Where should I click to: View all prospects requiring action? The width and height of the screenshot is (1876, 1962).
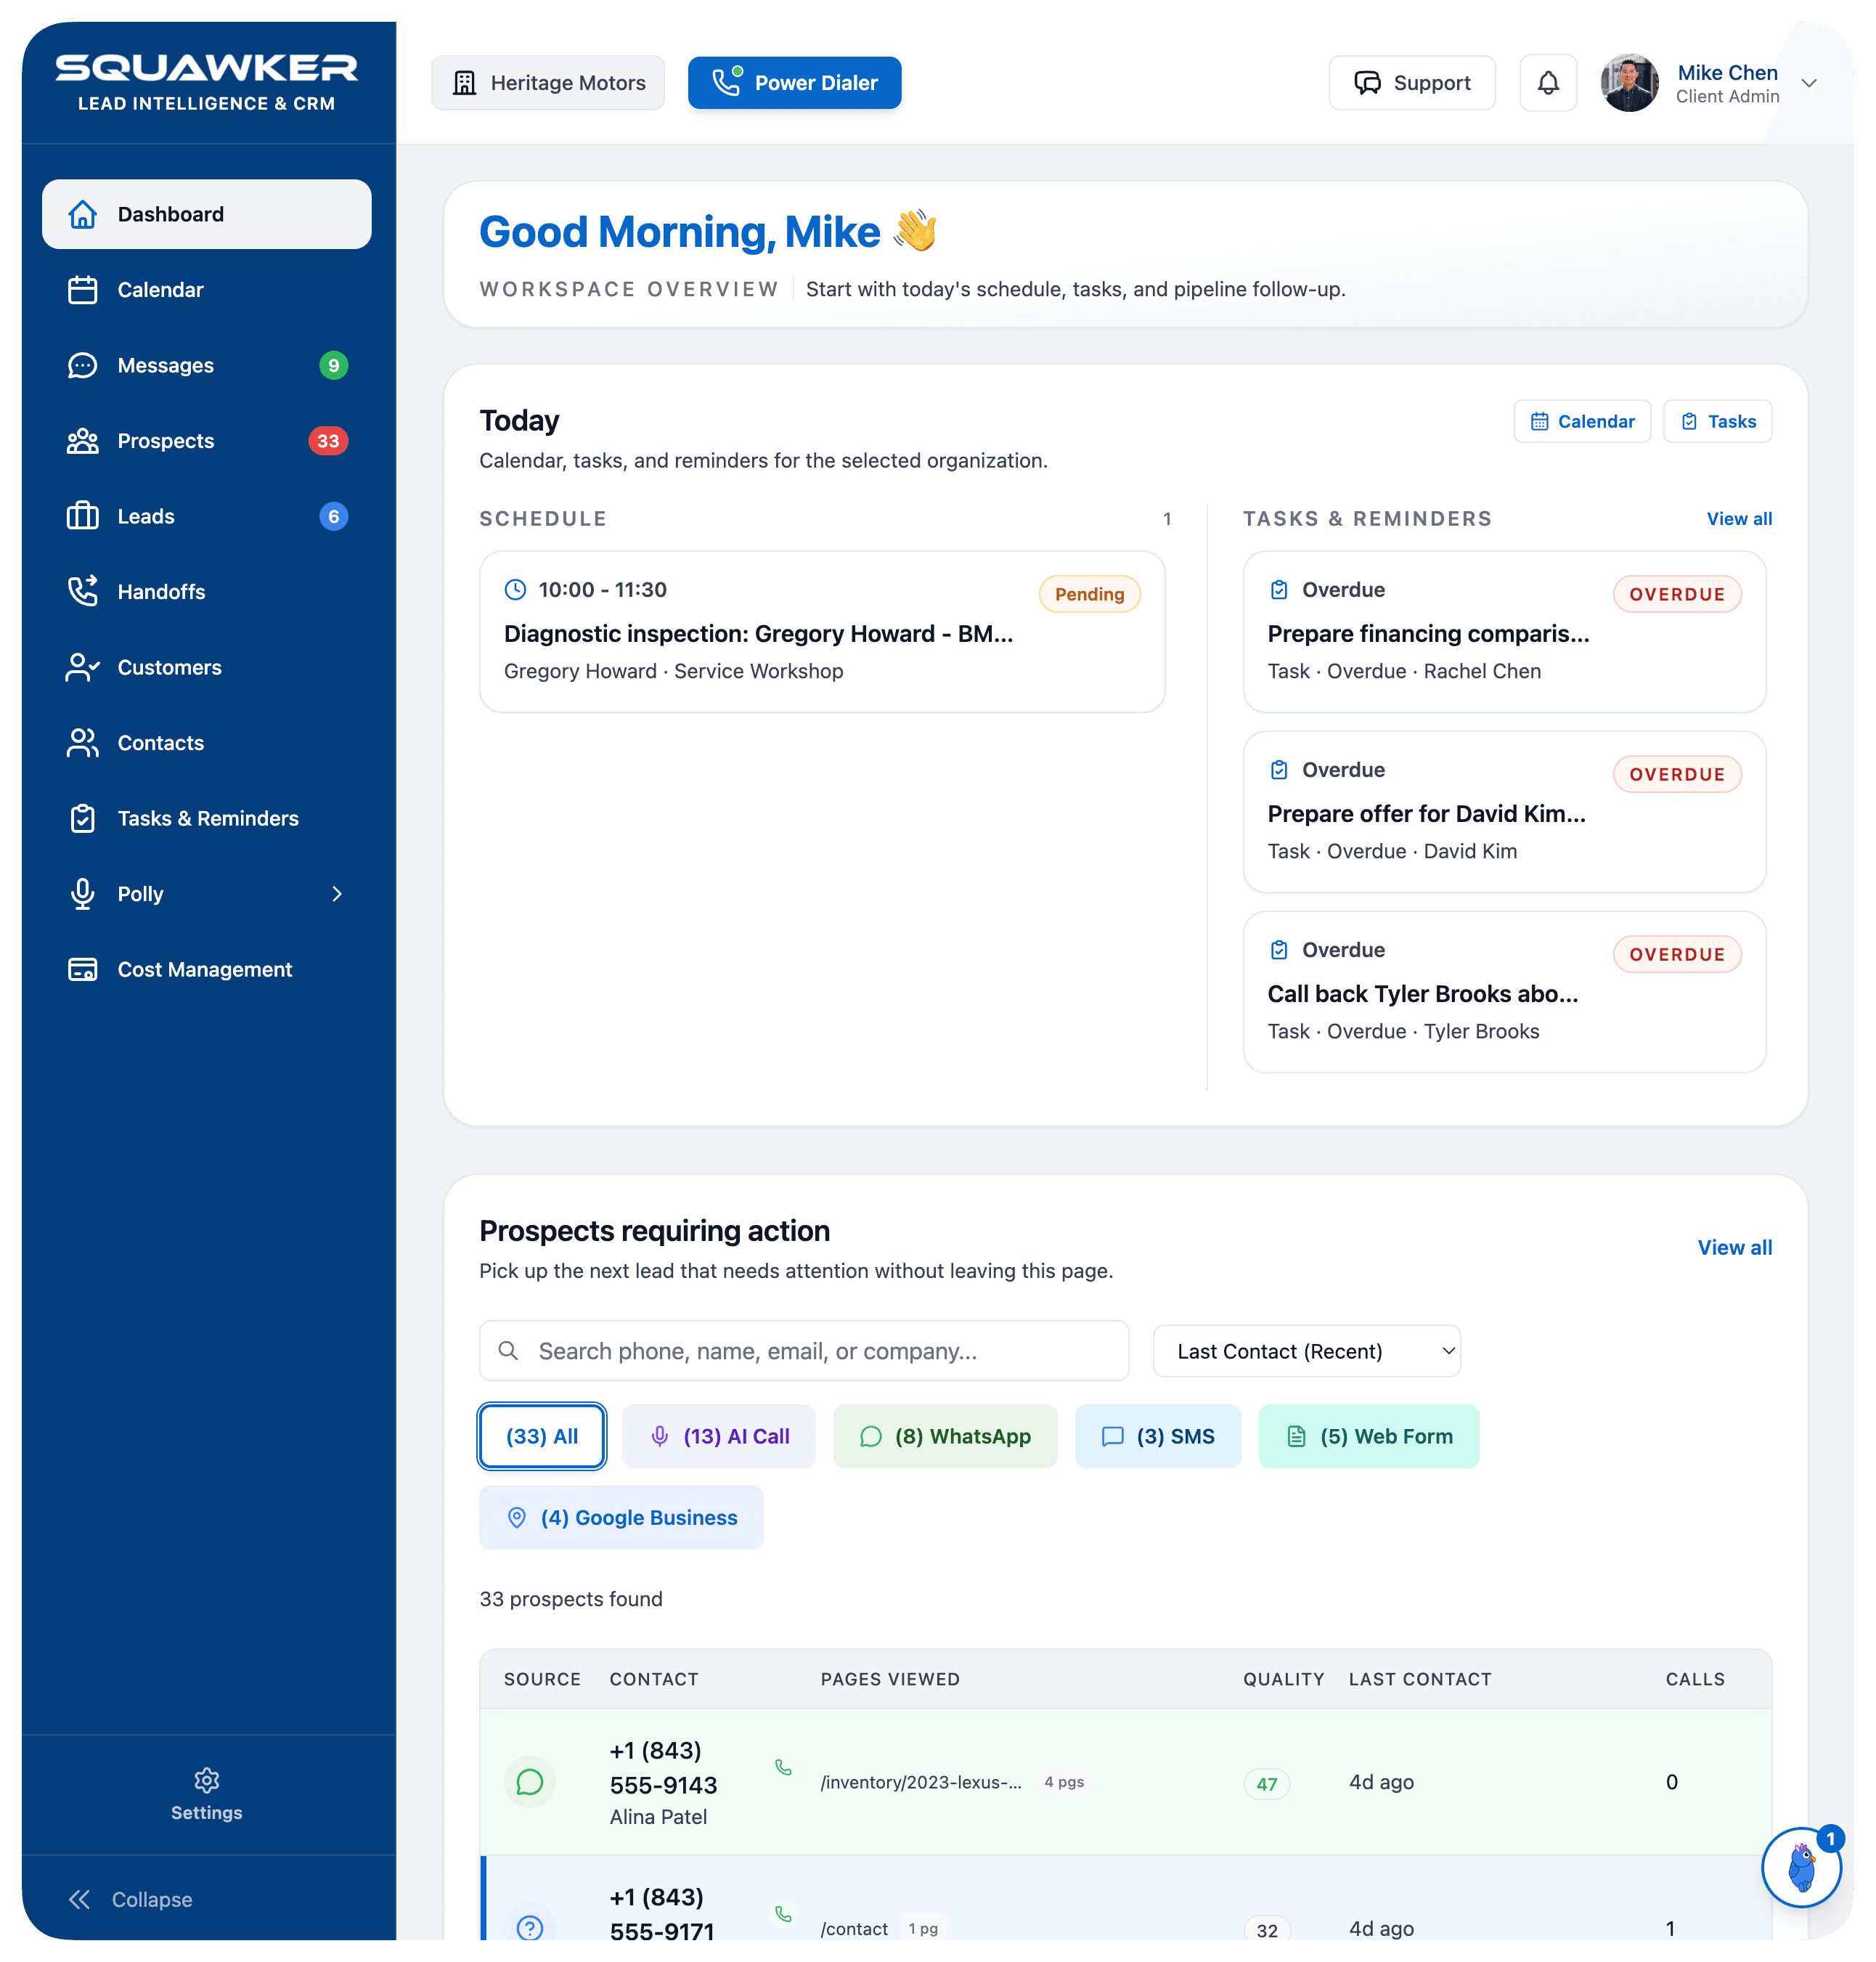coord(1734,1248)
